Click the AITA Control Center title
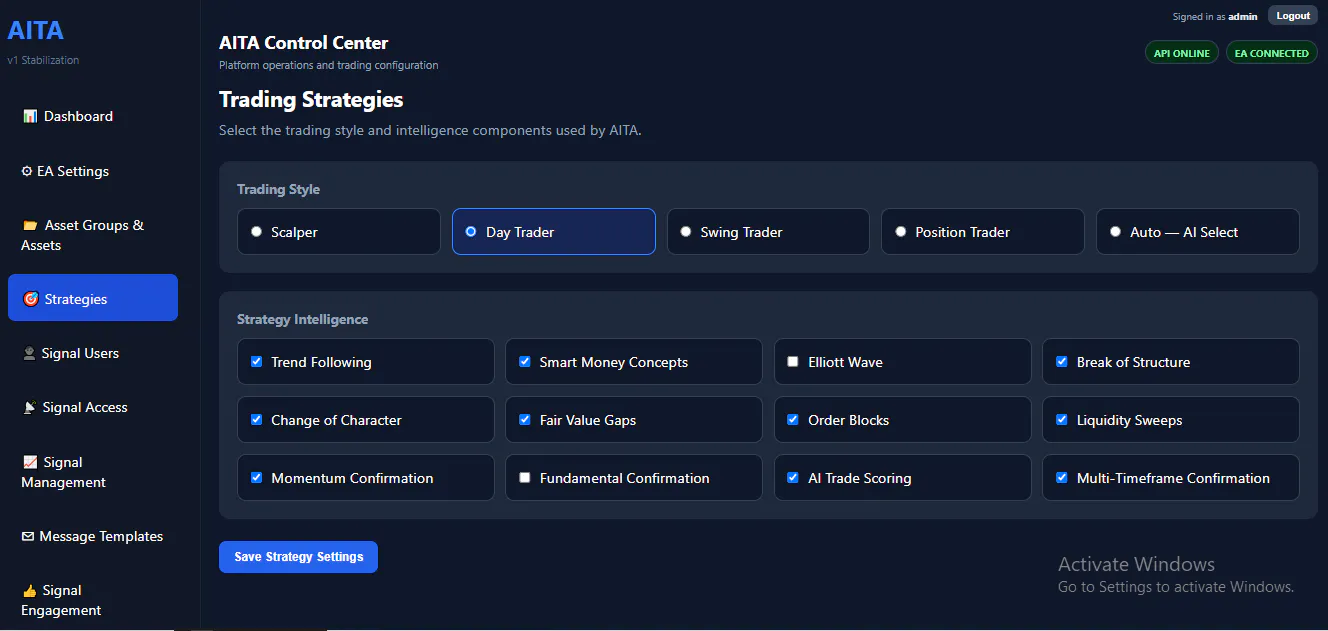Viewport: 1328px width, 631px height. pyautogui.click(x=303, y=43)
